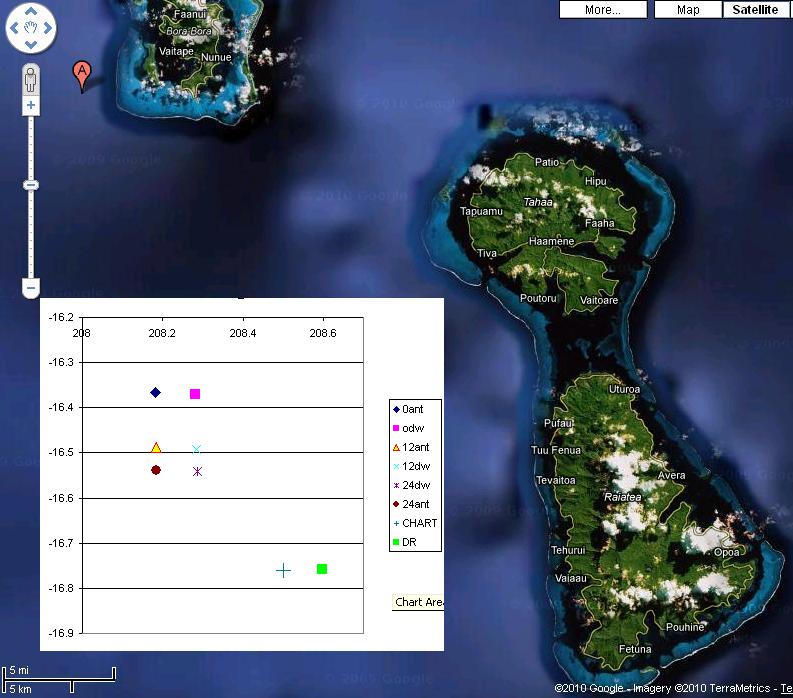Click the Raiatea island label
The image size is (793, 698).
coord(620,495)
